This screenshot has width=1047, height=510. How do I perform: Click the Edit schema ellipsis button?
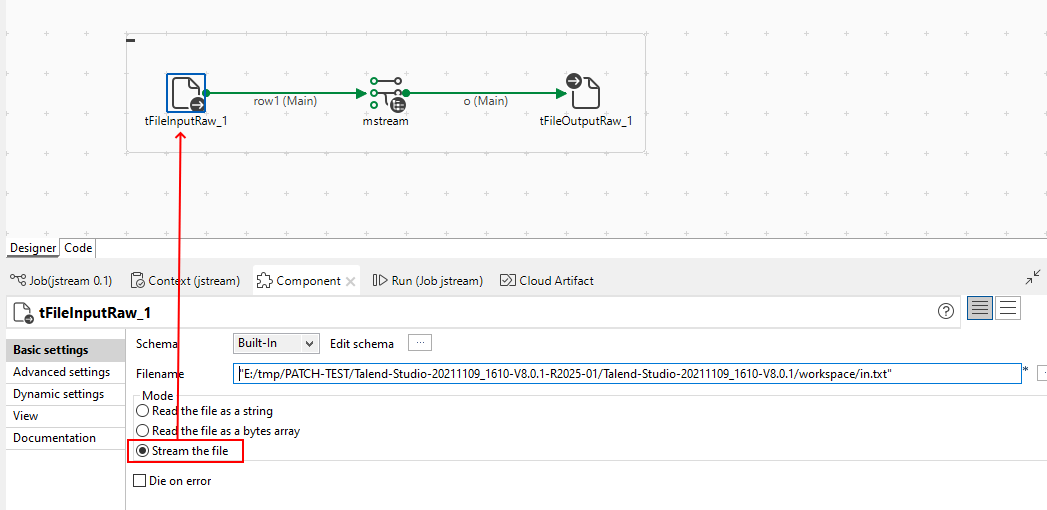click(420, 342)
